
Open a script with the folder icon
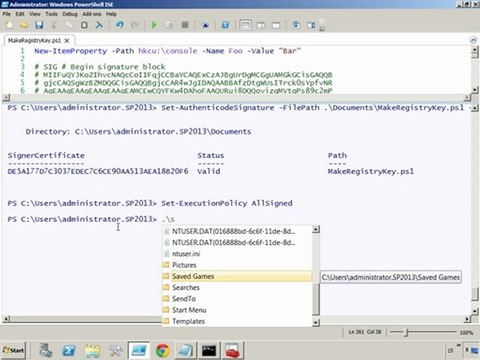pyautogui.click(x=24, y=25)
